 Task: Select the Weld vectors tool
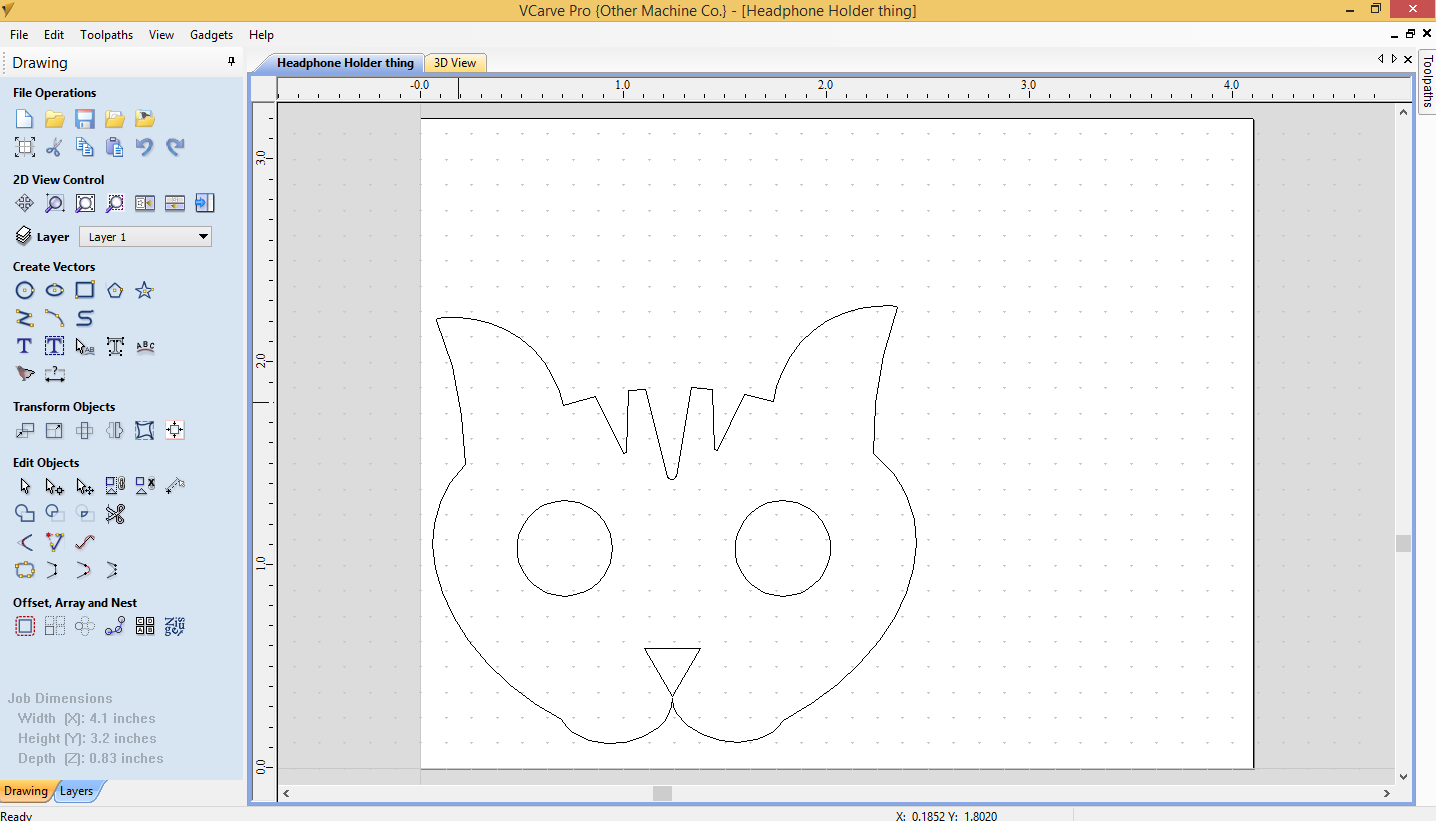[25, 514]
